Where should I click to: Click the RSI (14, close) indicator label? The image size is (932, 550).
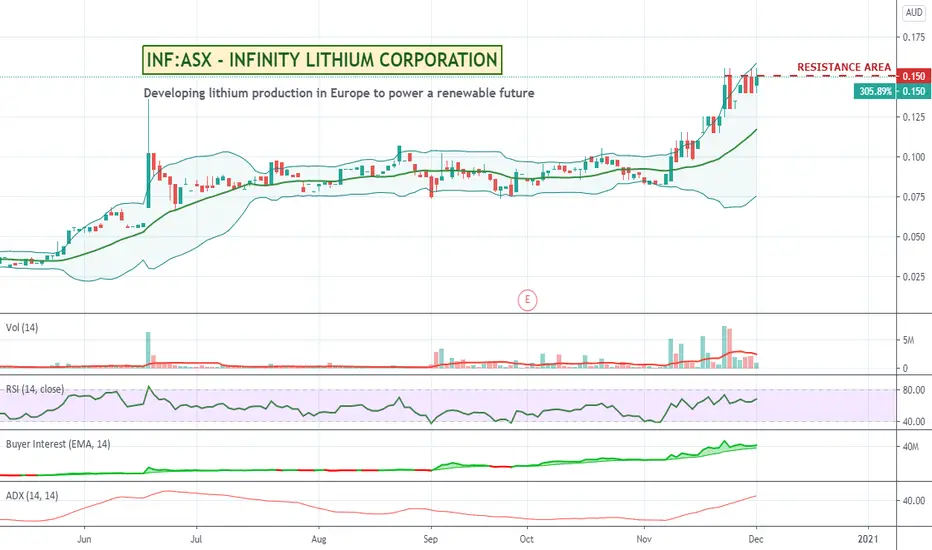[x=34, y=389]
